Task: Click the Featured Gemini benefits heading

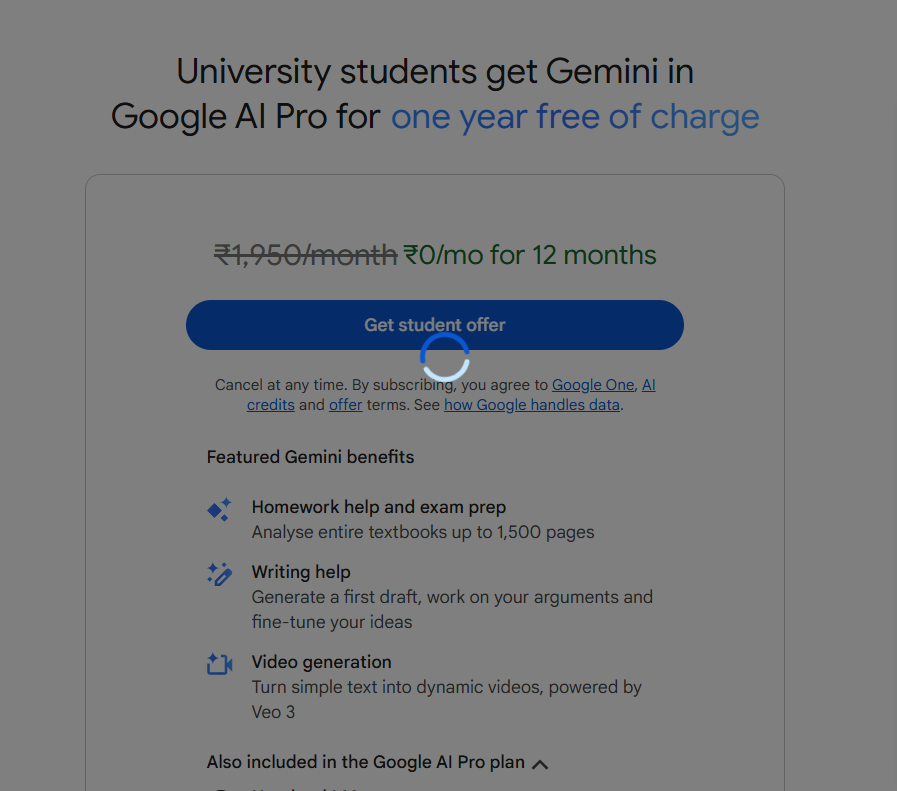Action: (x=310, y=457)
